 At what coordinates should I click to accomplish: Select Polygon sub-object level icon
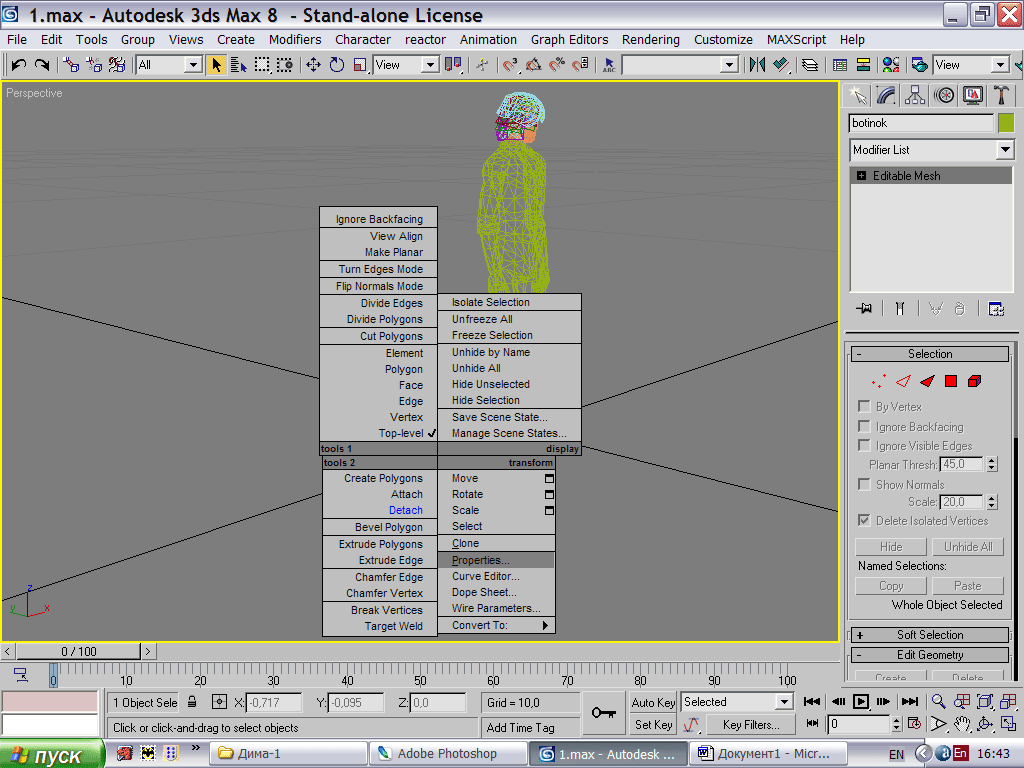point(951,381)
